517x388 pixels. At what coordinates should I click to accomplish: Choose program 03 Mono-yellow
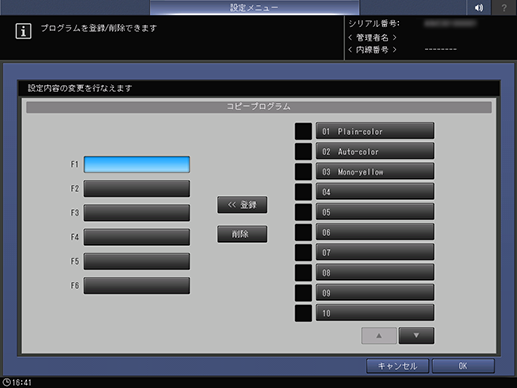[375, 171]
